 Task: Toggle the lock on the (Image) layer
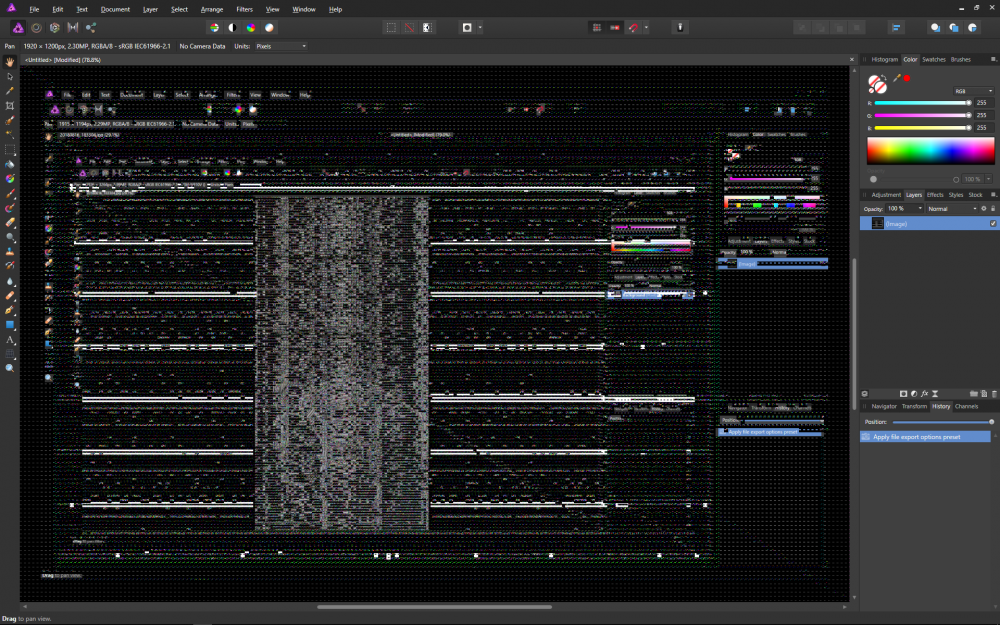993,208
